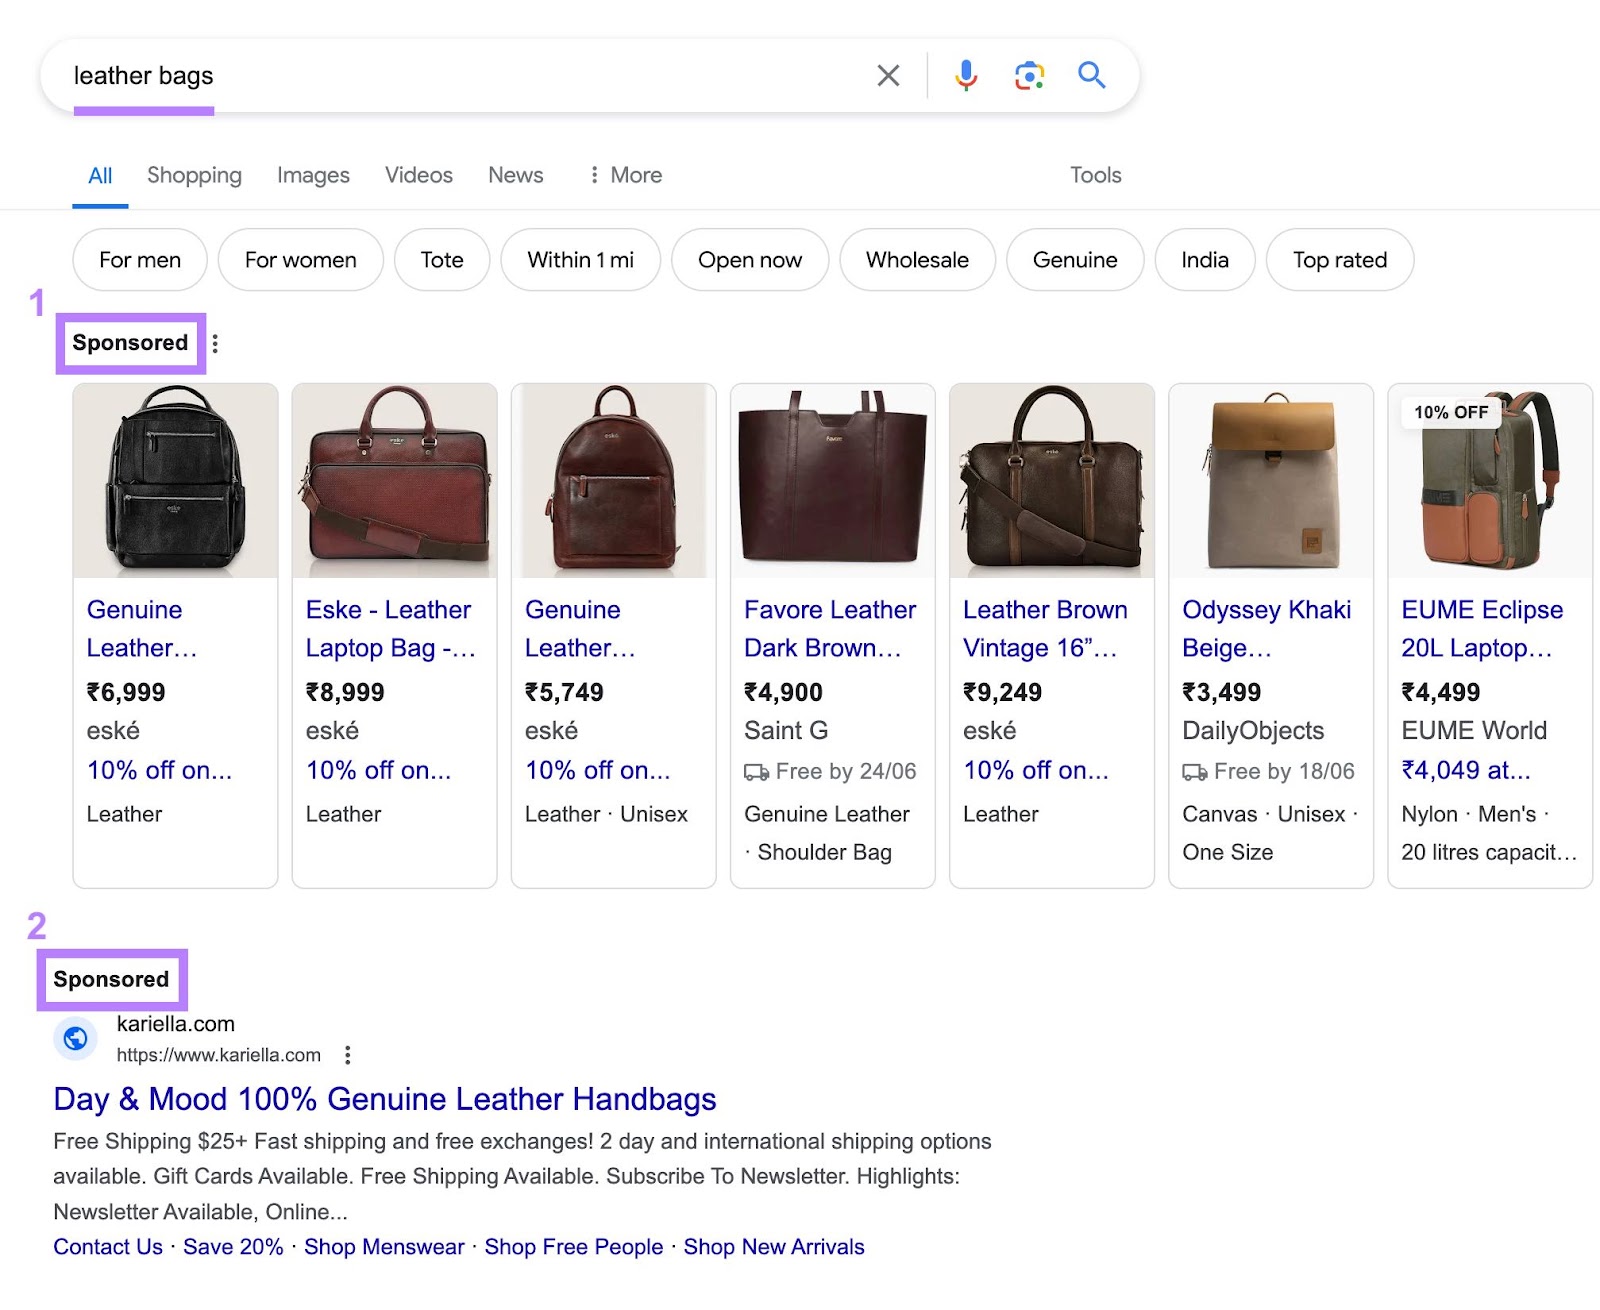Screen dimensions: 1600x1310
Task: Click the Contact Us sitelink
Action: [107, 1247]
